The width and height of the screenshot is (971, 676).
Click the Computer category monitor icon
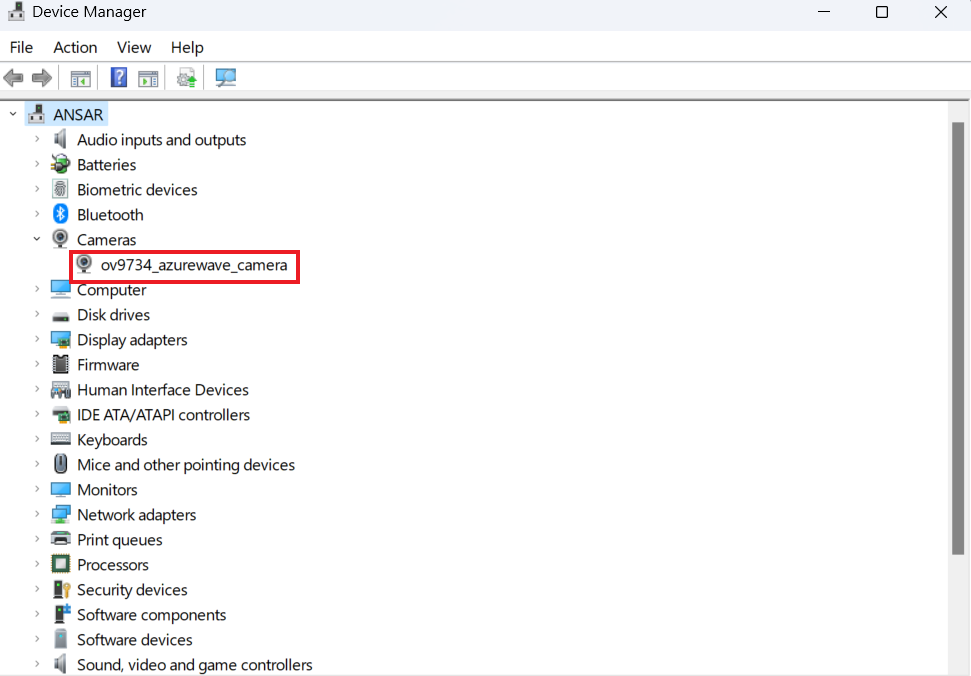coord(60,289)
